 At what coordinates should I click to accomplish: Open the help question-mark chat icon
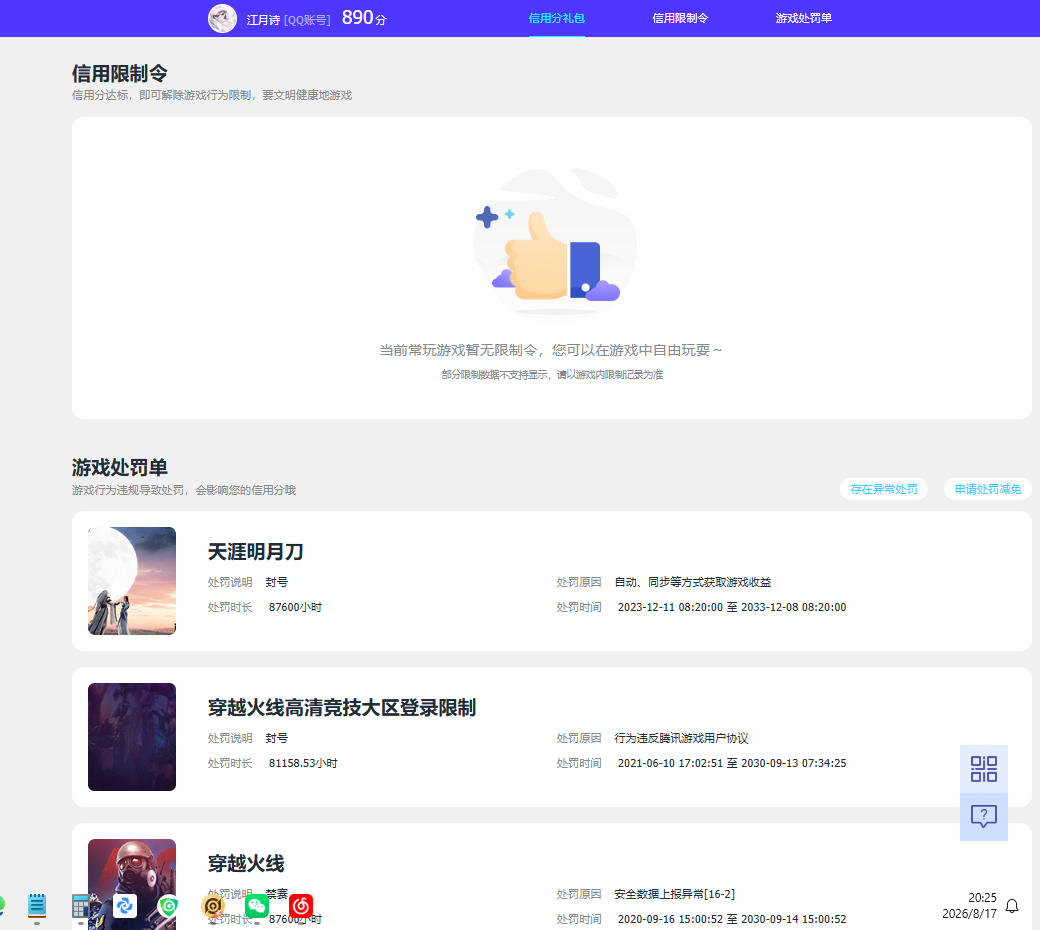point(984,816)
